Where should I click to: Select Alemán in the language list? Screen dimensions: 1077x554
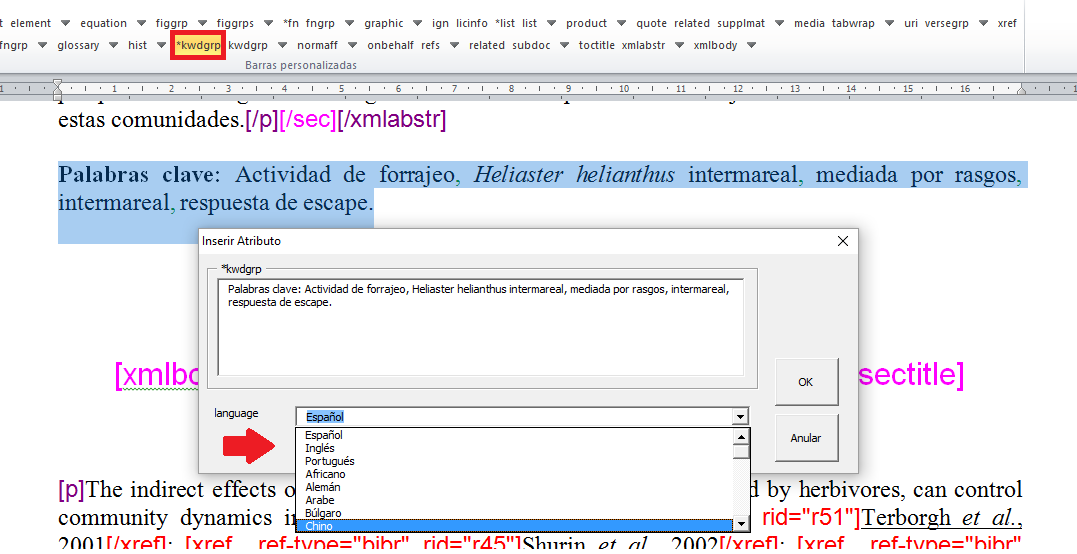pos(322,487)
